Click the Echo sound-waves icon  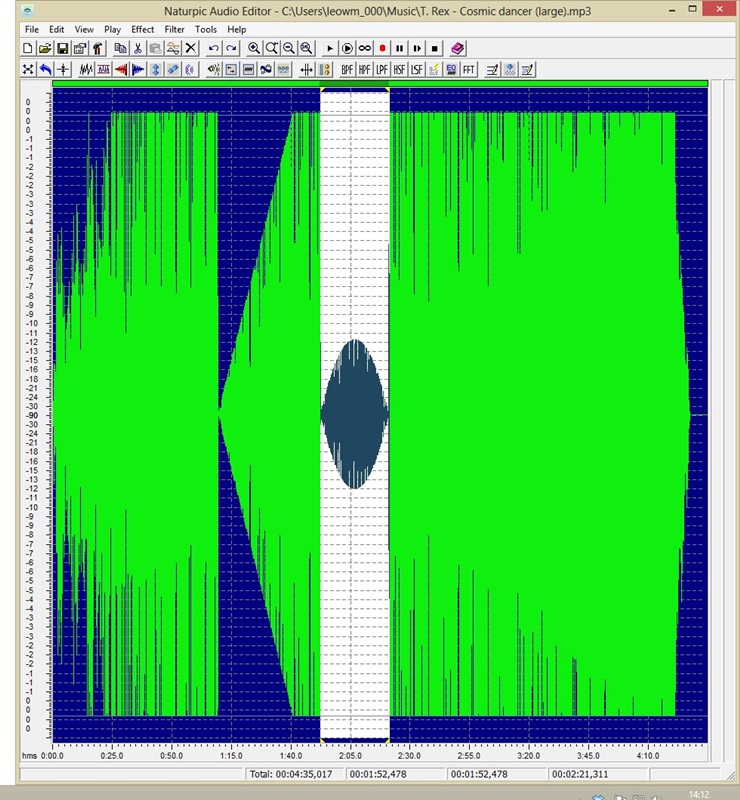pos(190,69)
